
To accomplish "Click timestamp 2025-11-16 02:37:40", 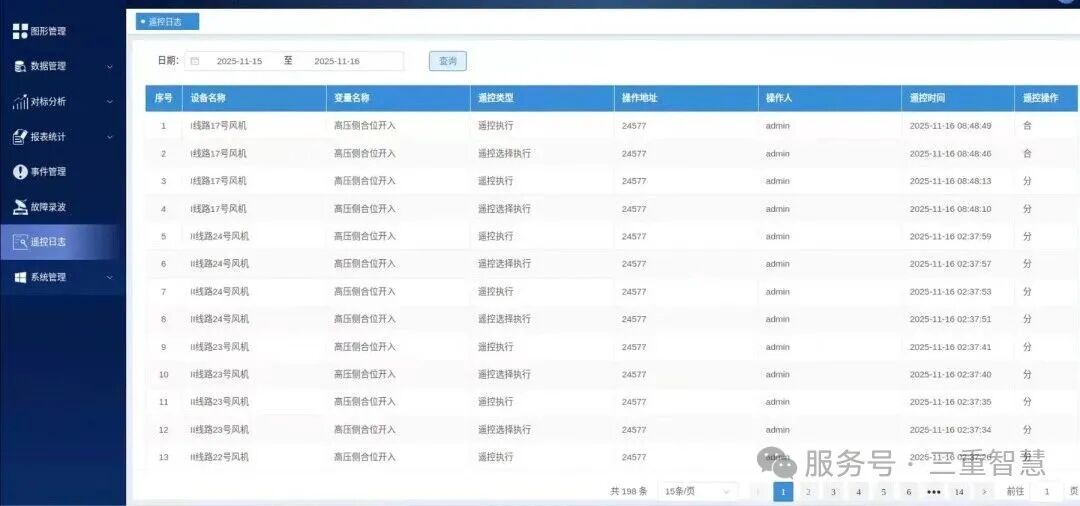I will [x=951, y=375].
